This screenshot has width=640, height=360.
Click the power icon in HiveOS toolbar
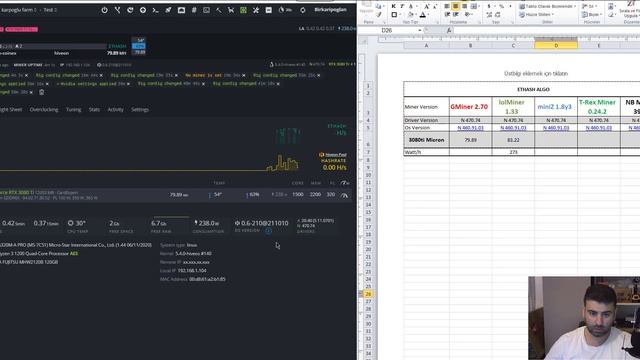[x=104, y=10]
